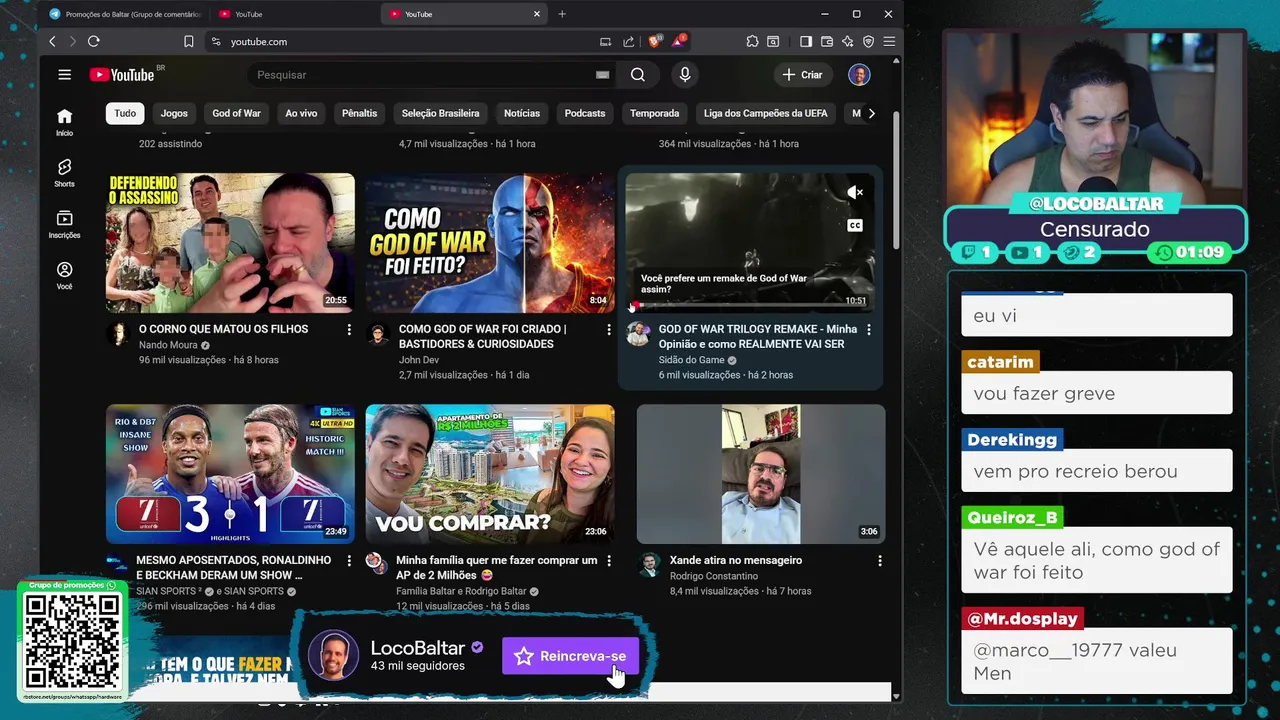Open John Dev channel link
Image resolution: width=1280 pixels, height=720 pixels.
coord(418,360)
